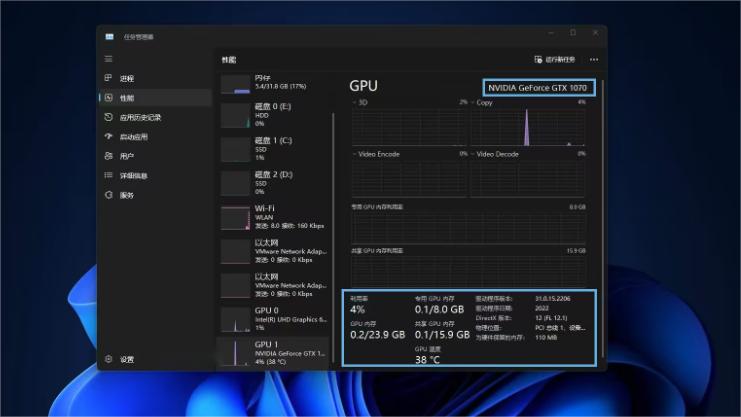Click the resource list vertical scrollbar
This screenshot has width=741, height=417.
[334, 236]
